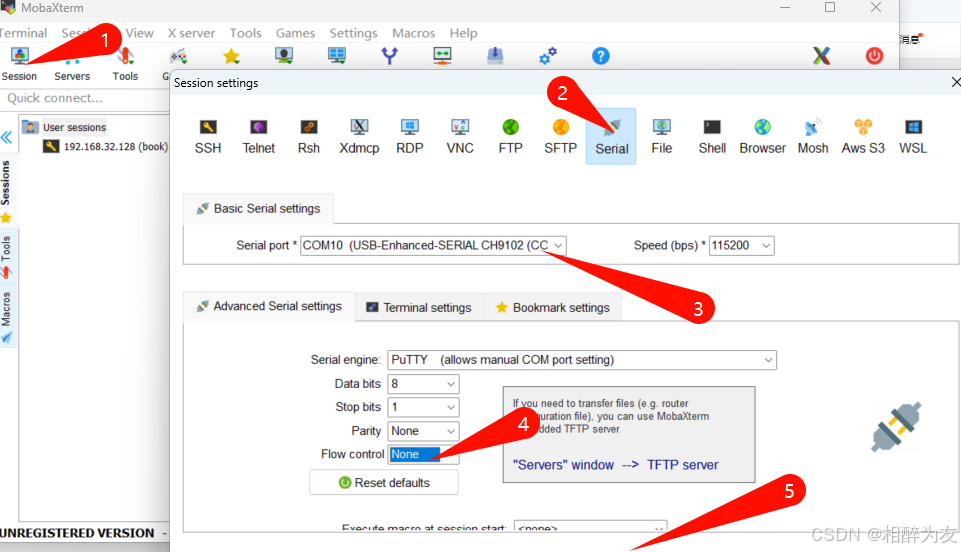The image size is (961, 552).
Task: Select Aws S3 session type
Action: pyautogui.click(x=863, y=137)
